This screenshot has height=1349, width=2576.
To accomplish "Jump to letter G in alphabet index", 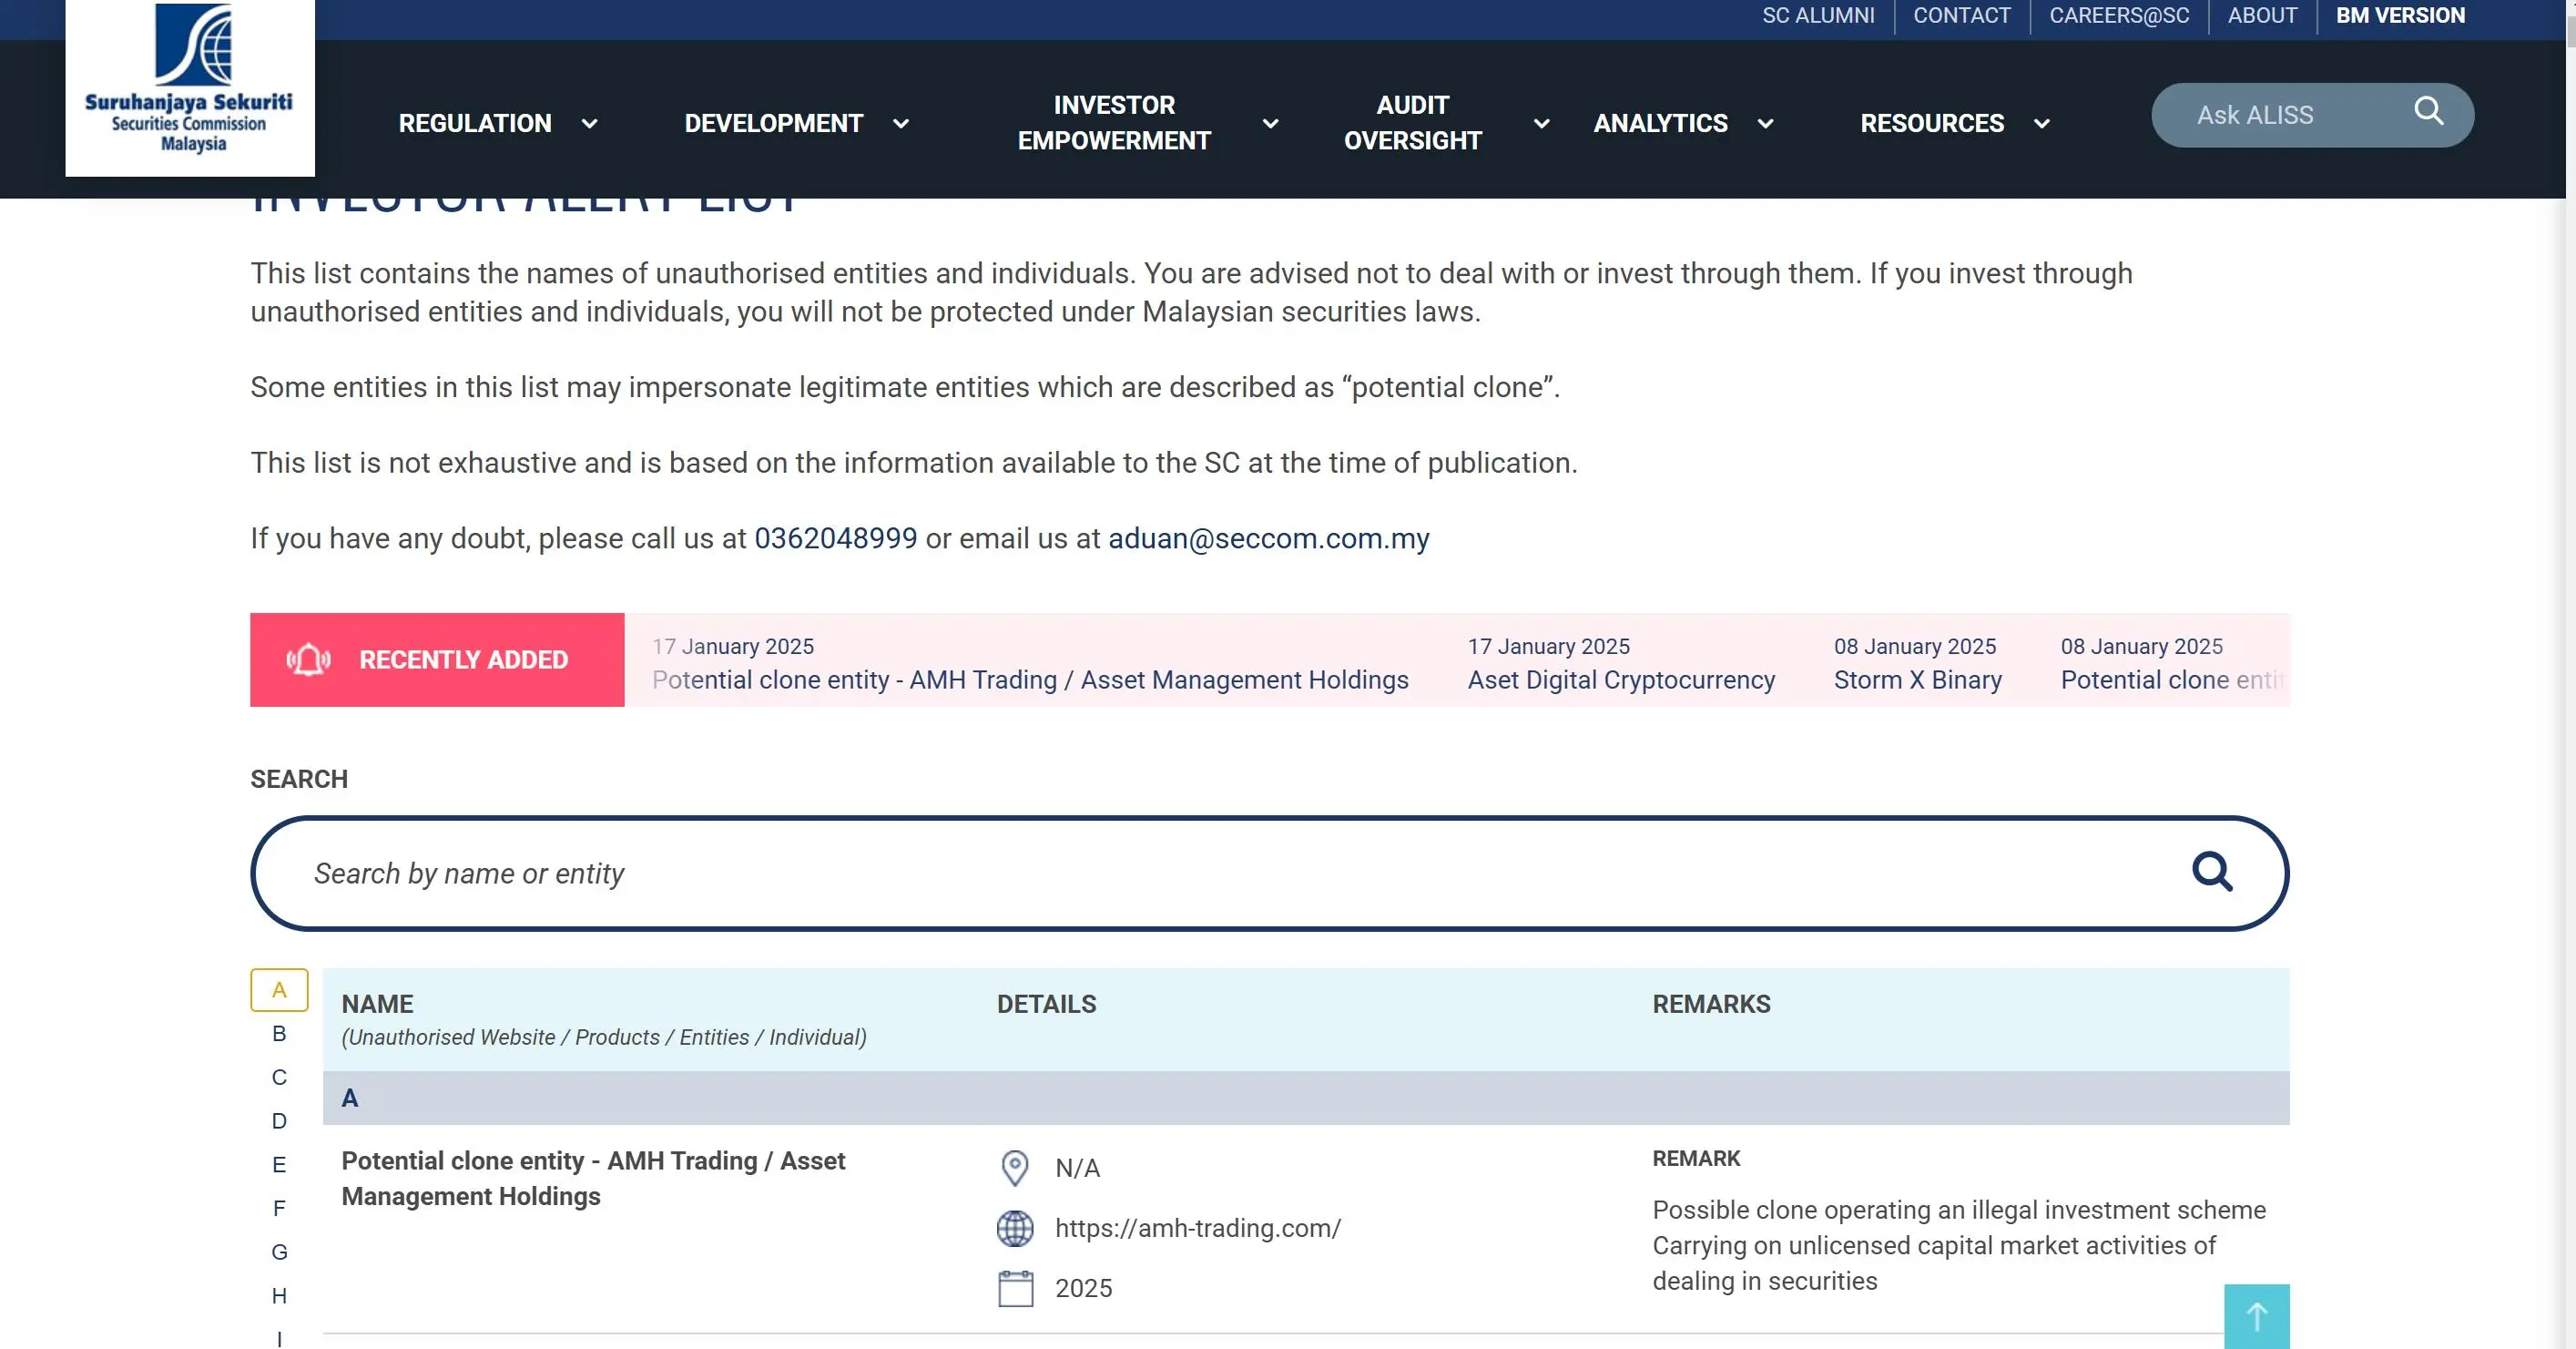I will 279,1252.
